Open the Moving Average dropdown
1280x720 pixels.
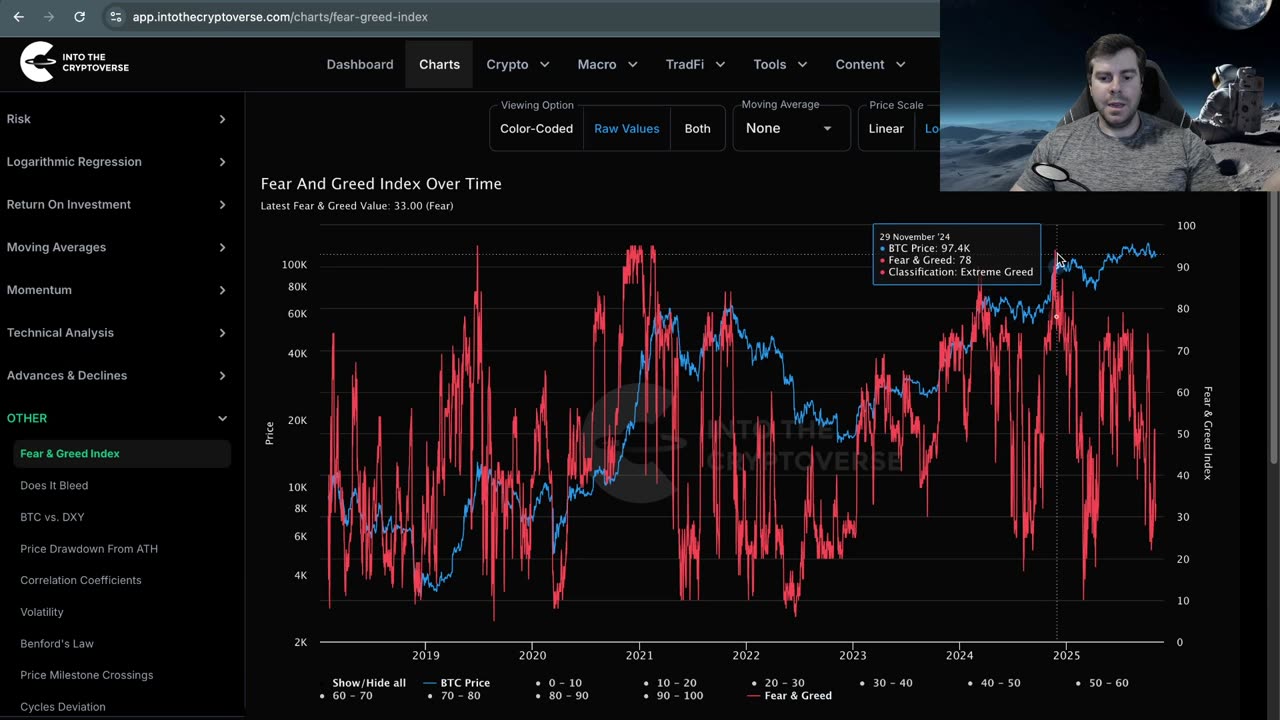(x=791, y=128)
